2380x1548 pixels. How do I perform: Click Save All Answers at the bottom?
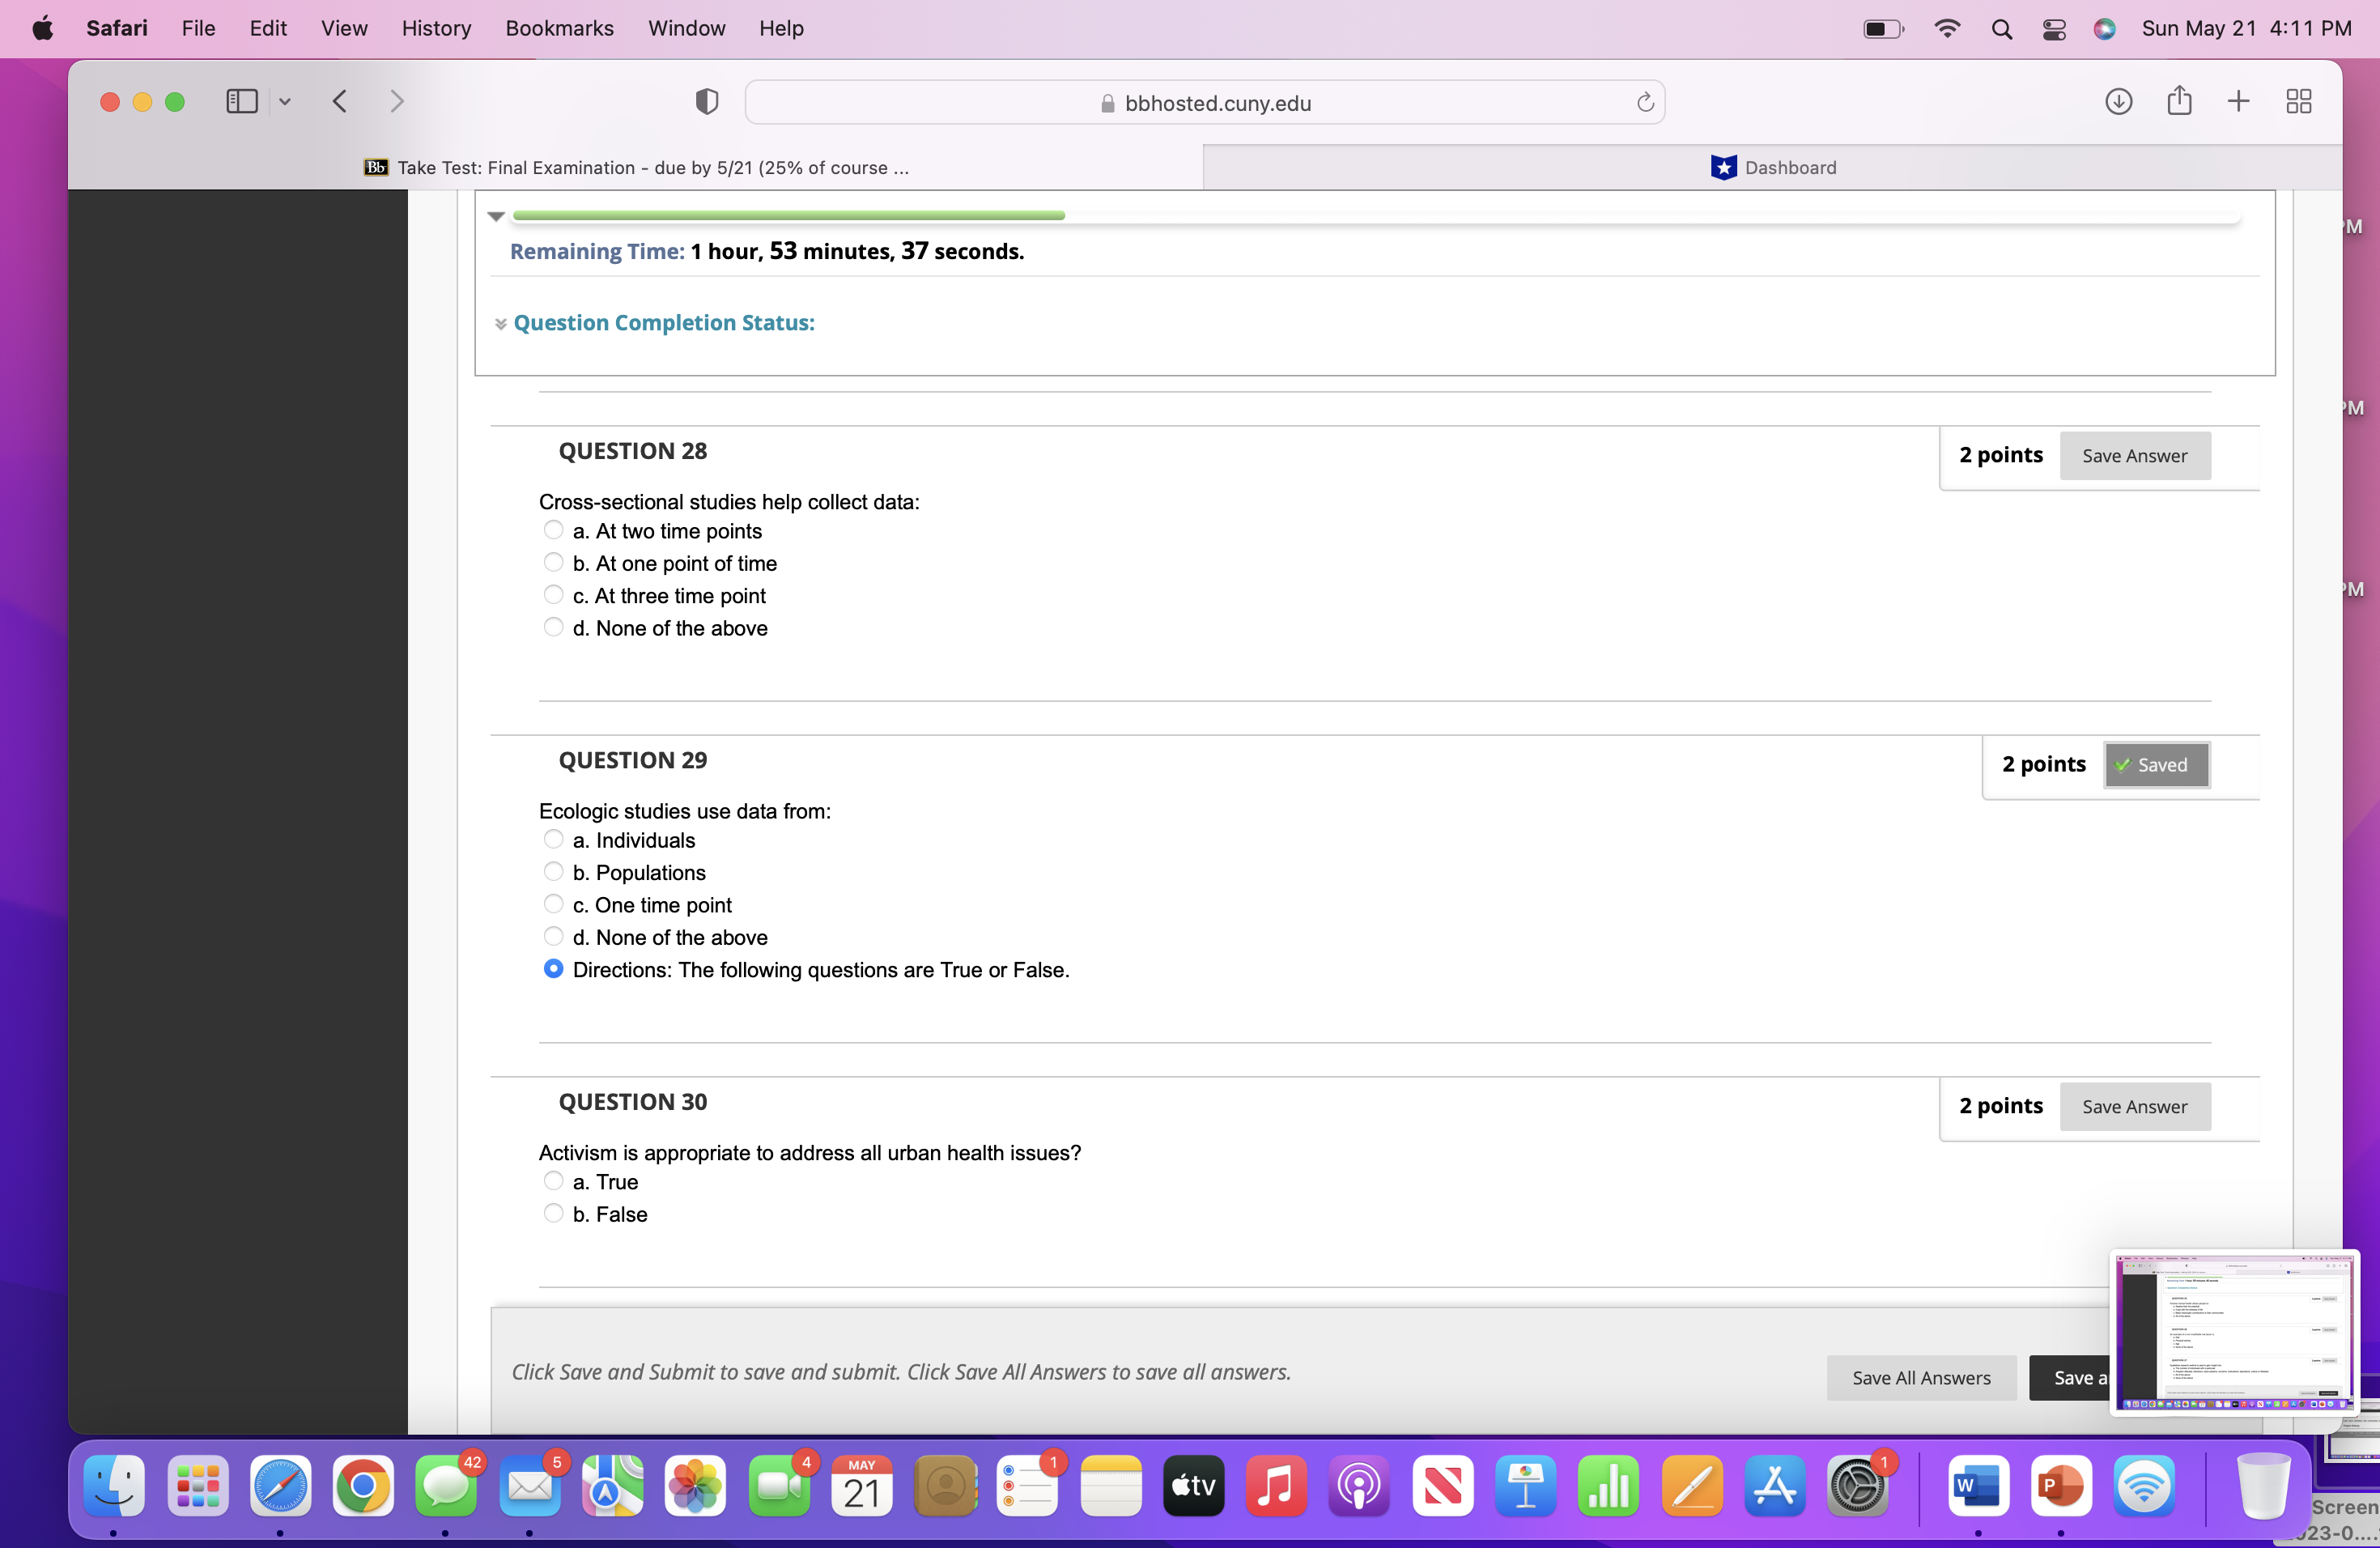(1920, 1377)
